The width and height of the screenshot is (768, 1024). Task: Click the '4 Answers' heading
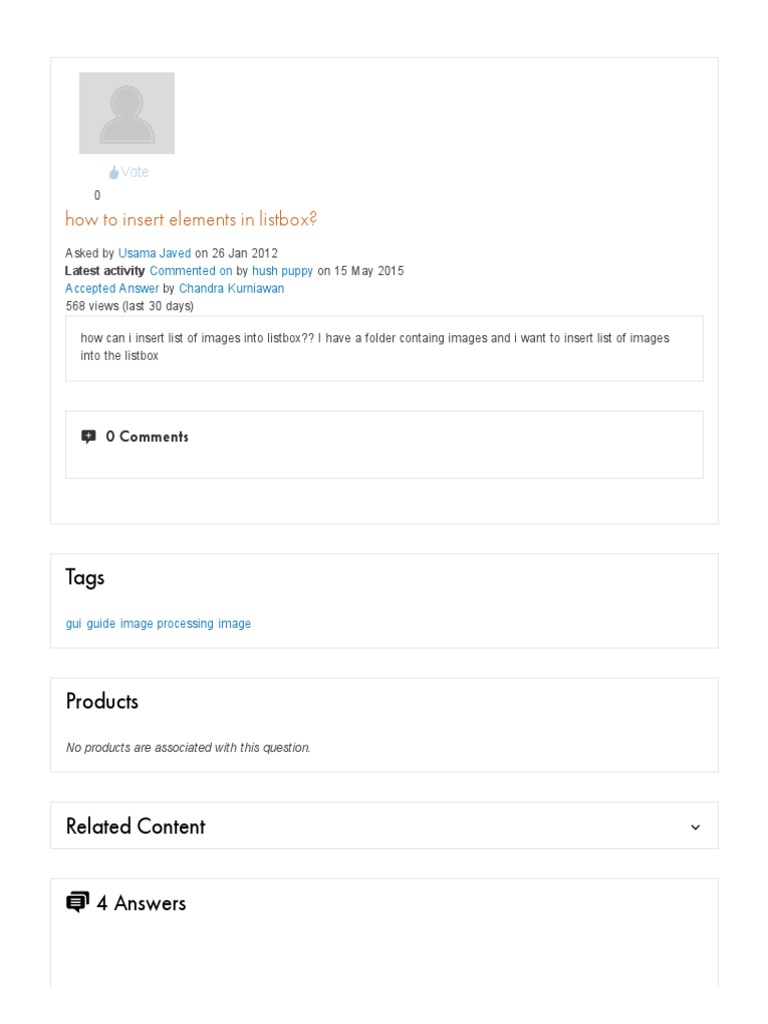(x=141, y=903)
